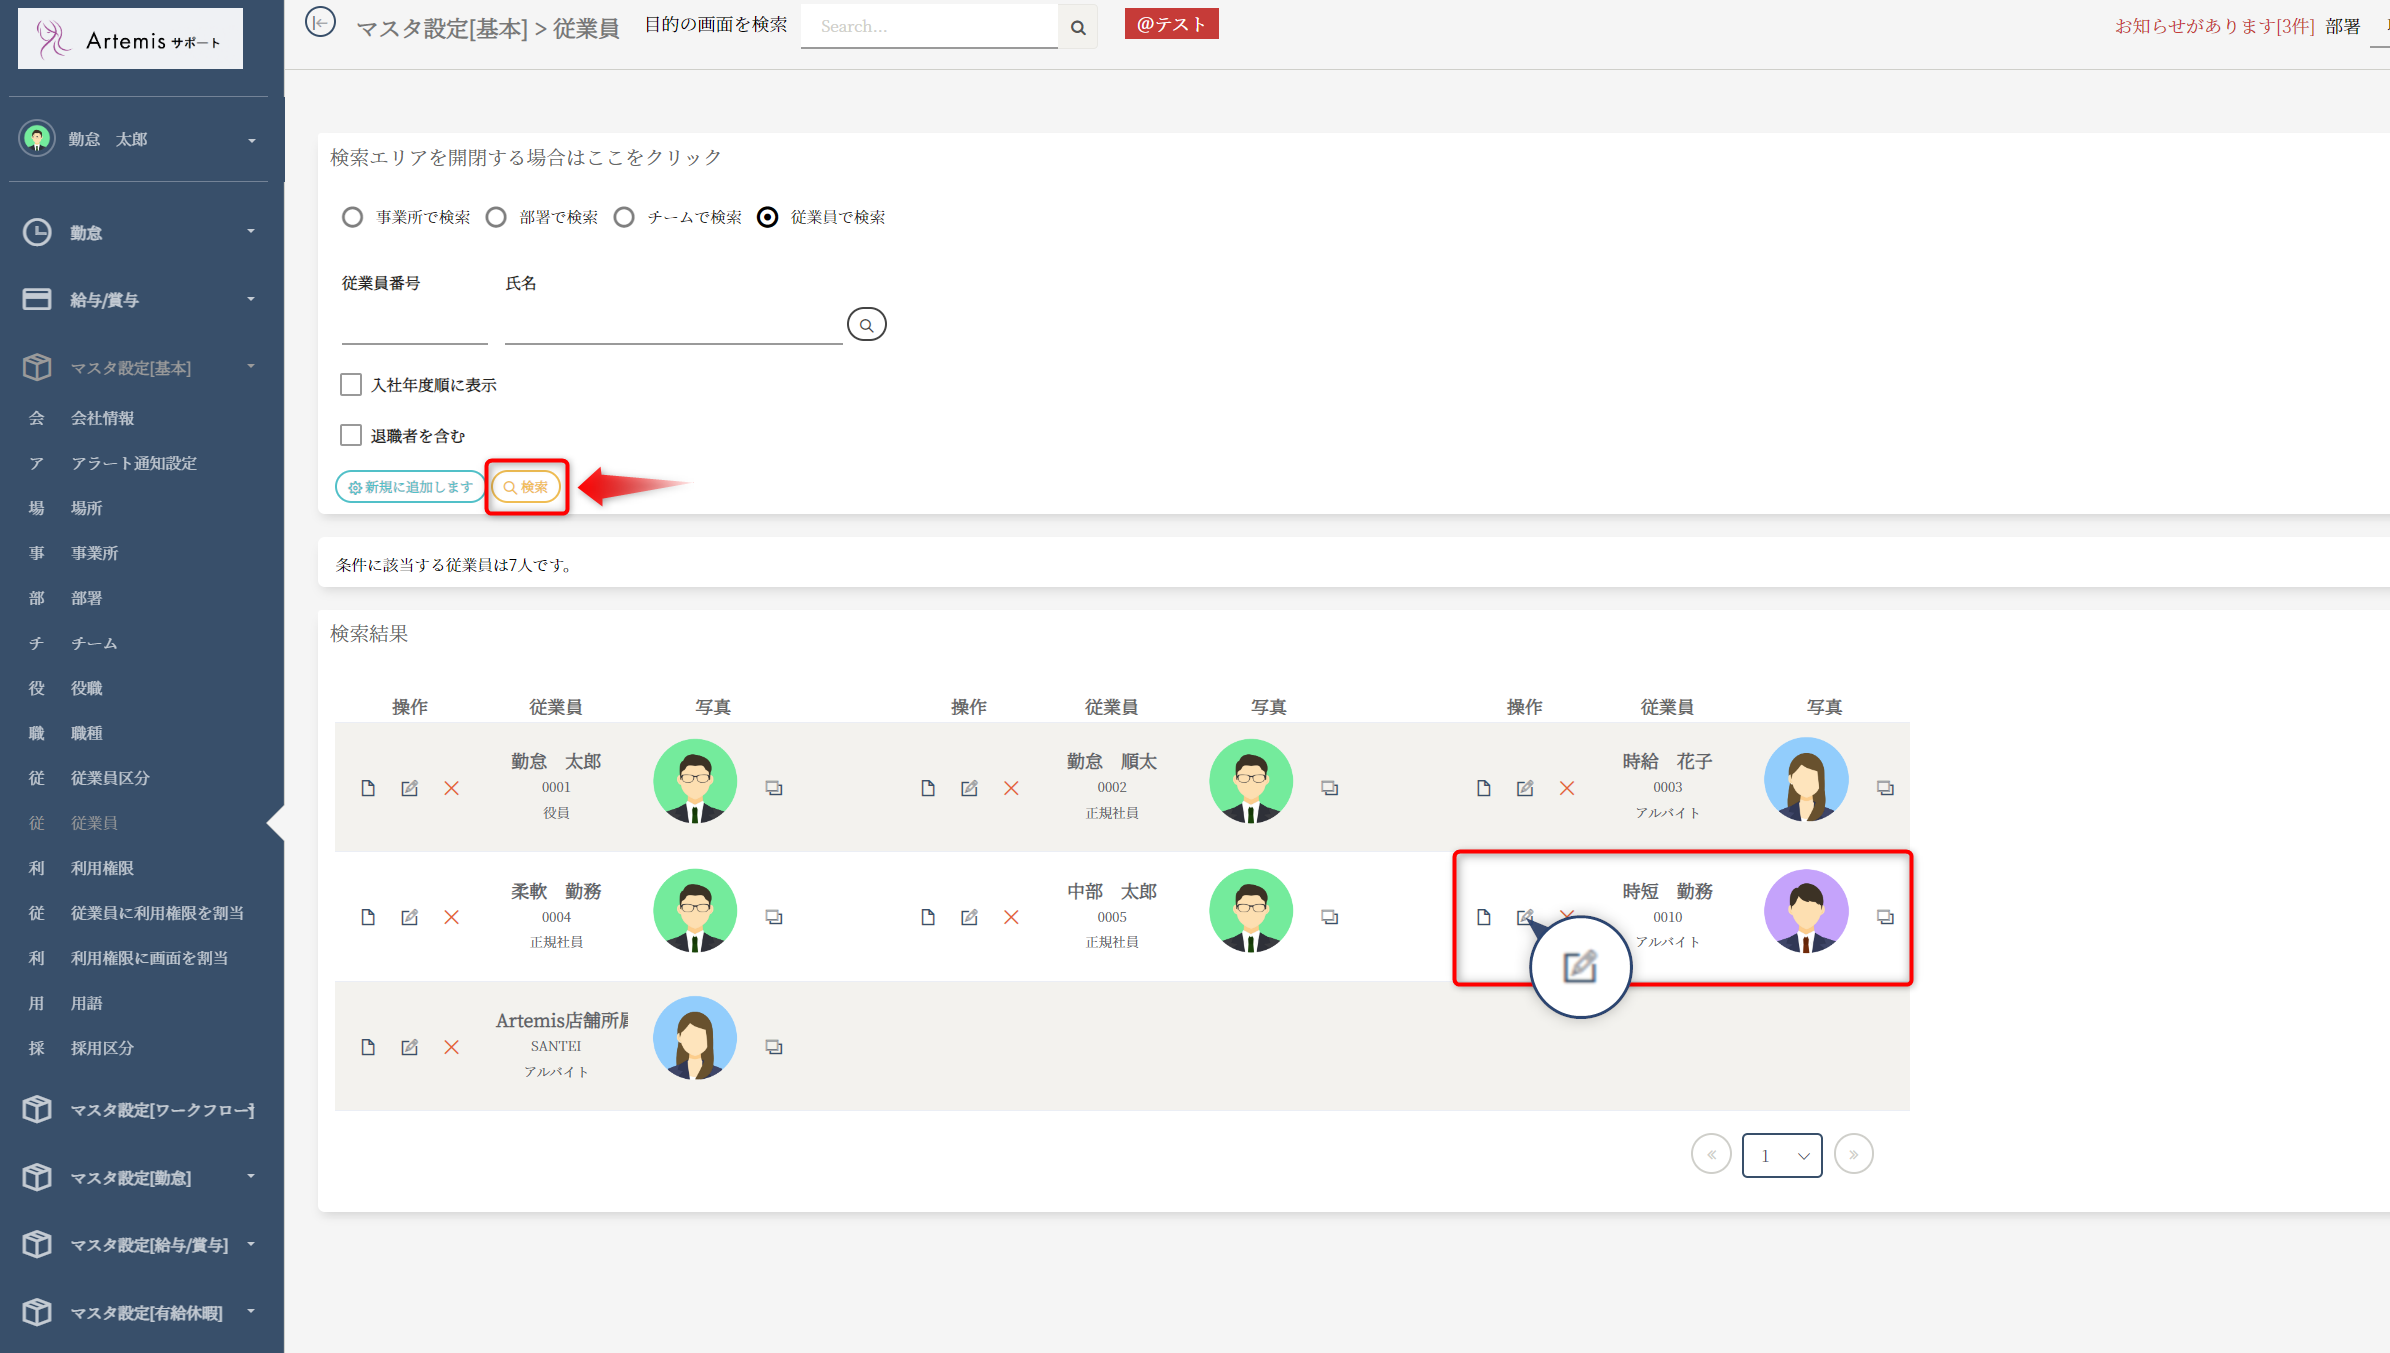Open 会社情報 in sidebar menu
This screenshot has height=1353, width=2390.
click(102, 418)
